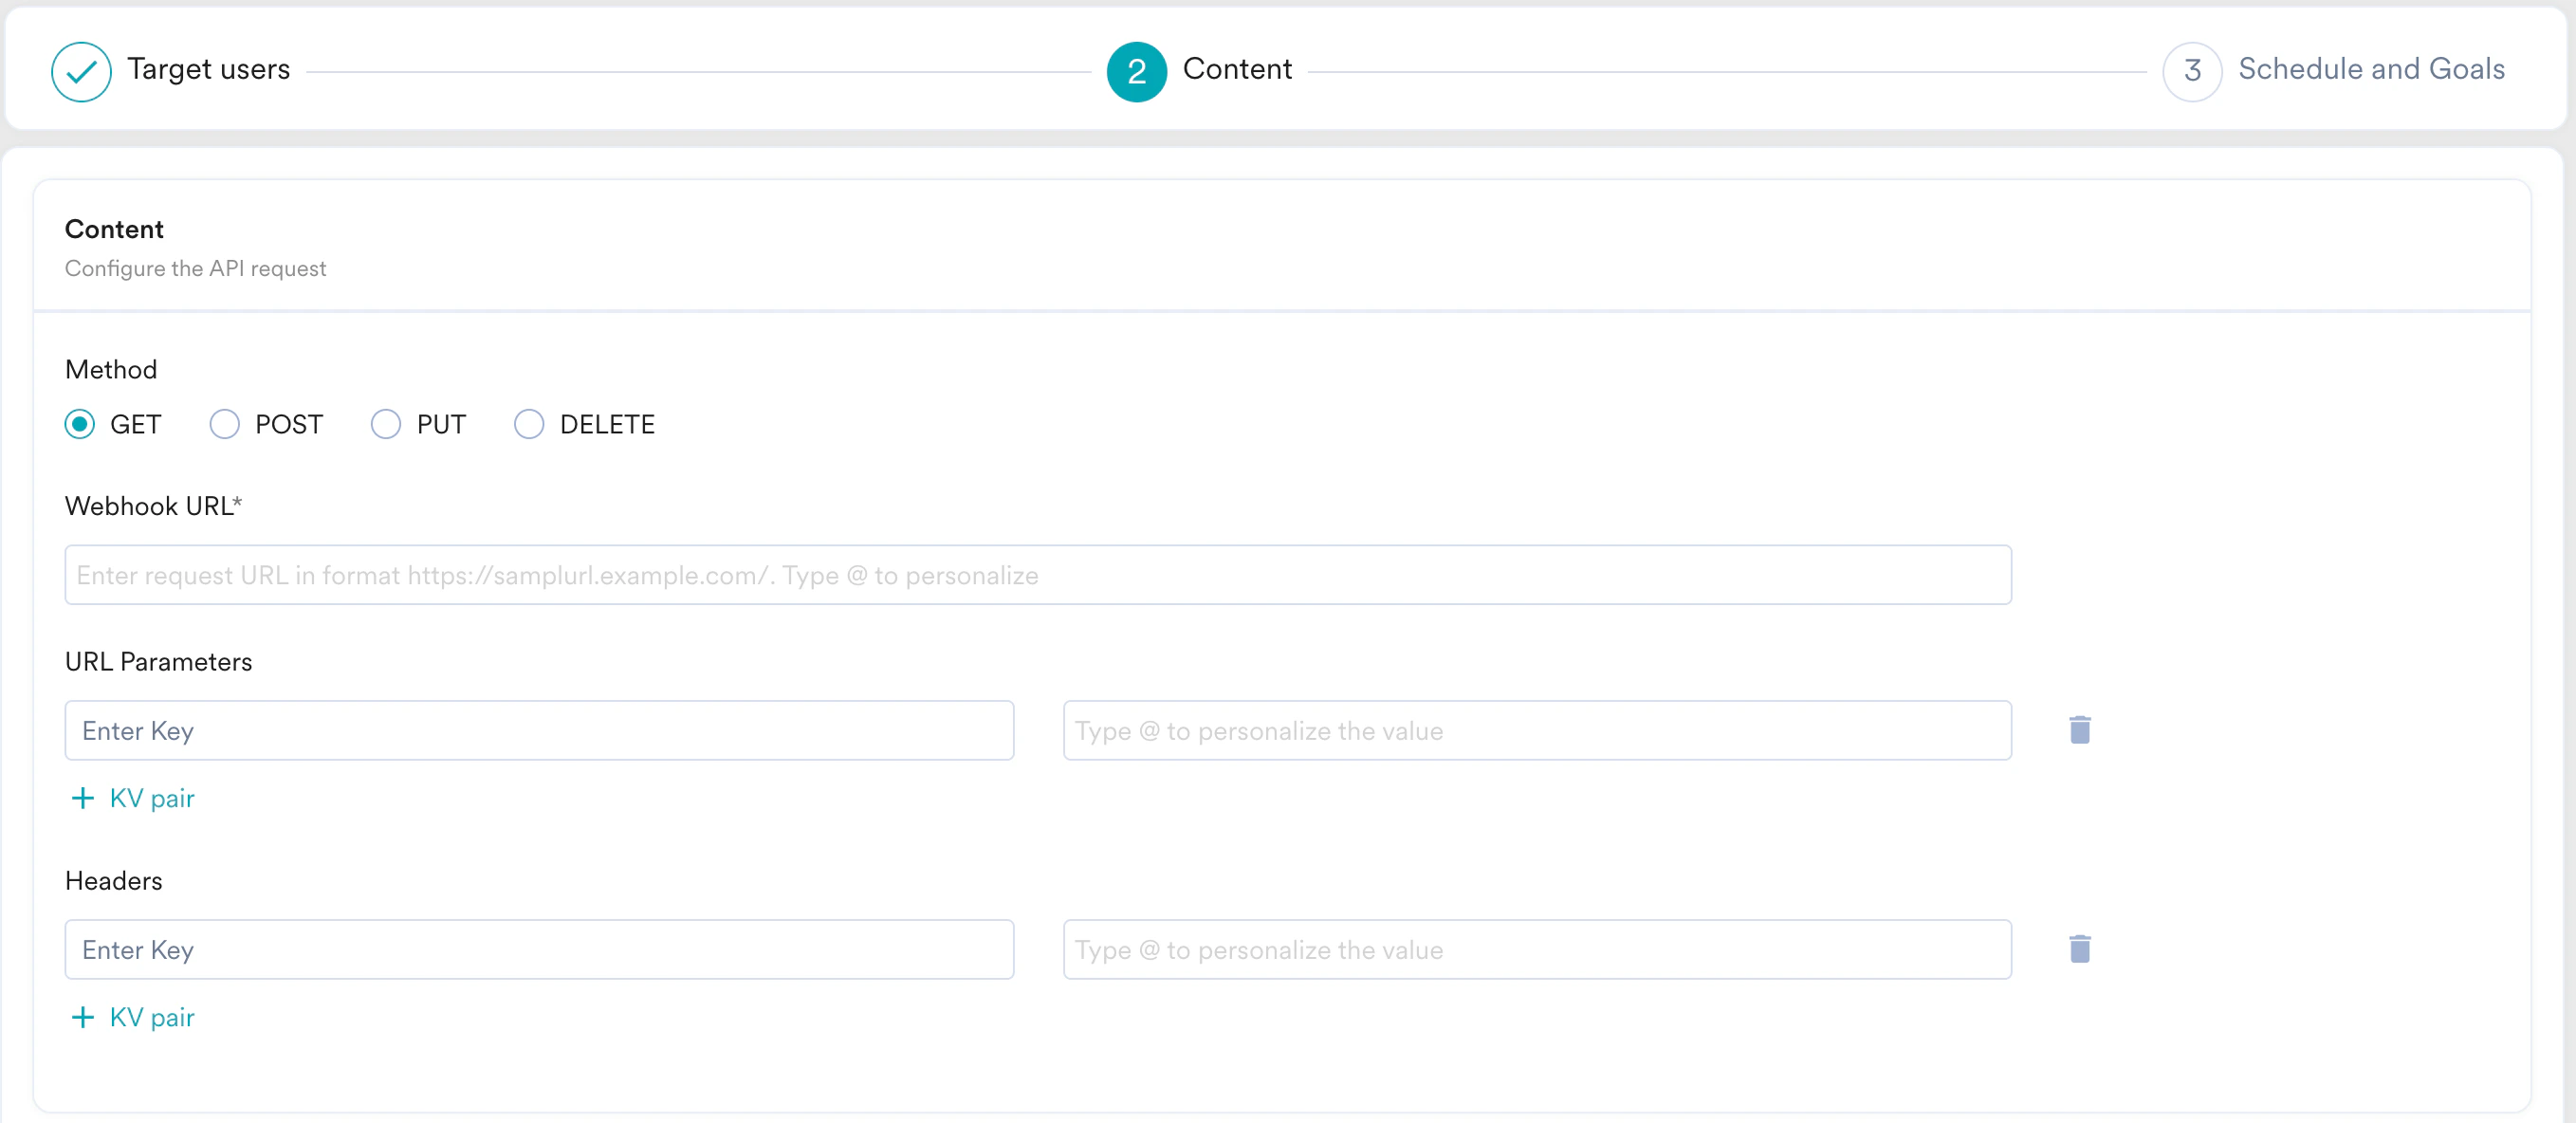Click the step 3 circle indicator
The image size is (2576, 1123).
2192,71
